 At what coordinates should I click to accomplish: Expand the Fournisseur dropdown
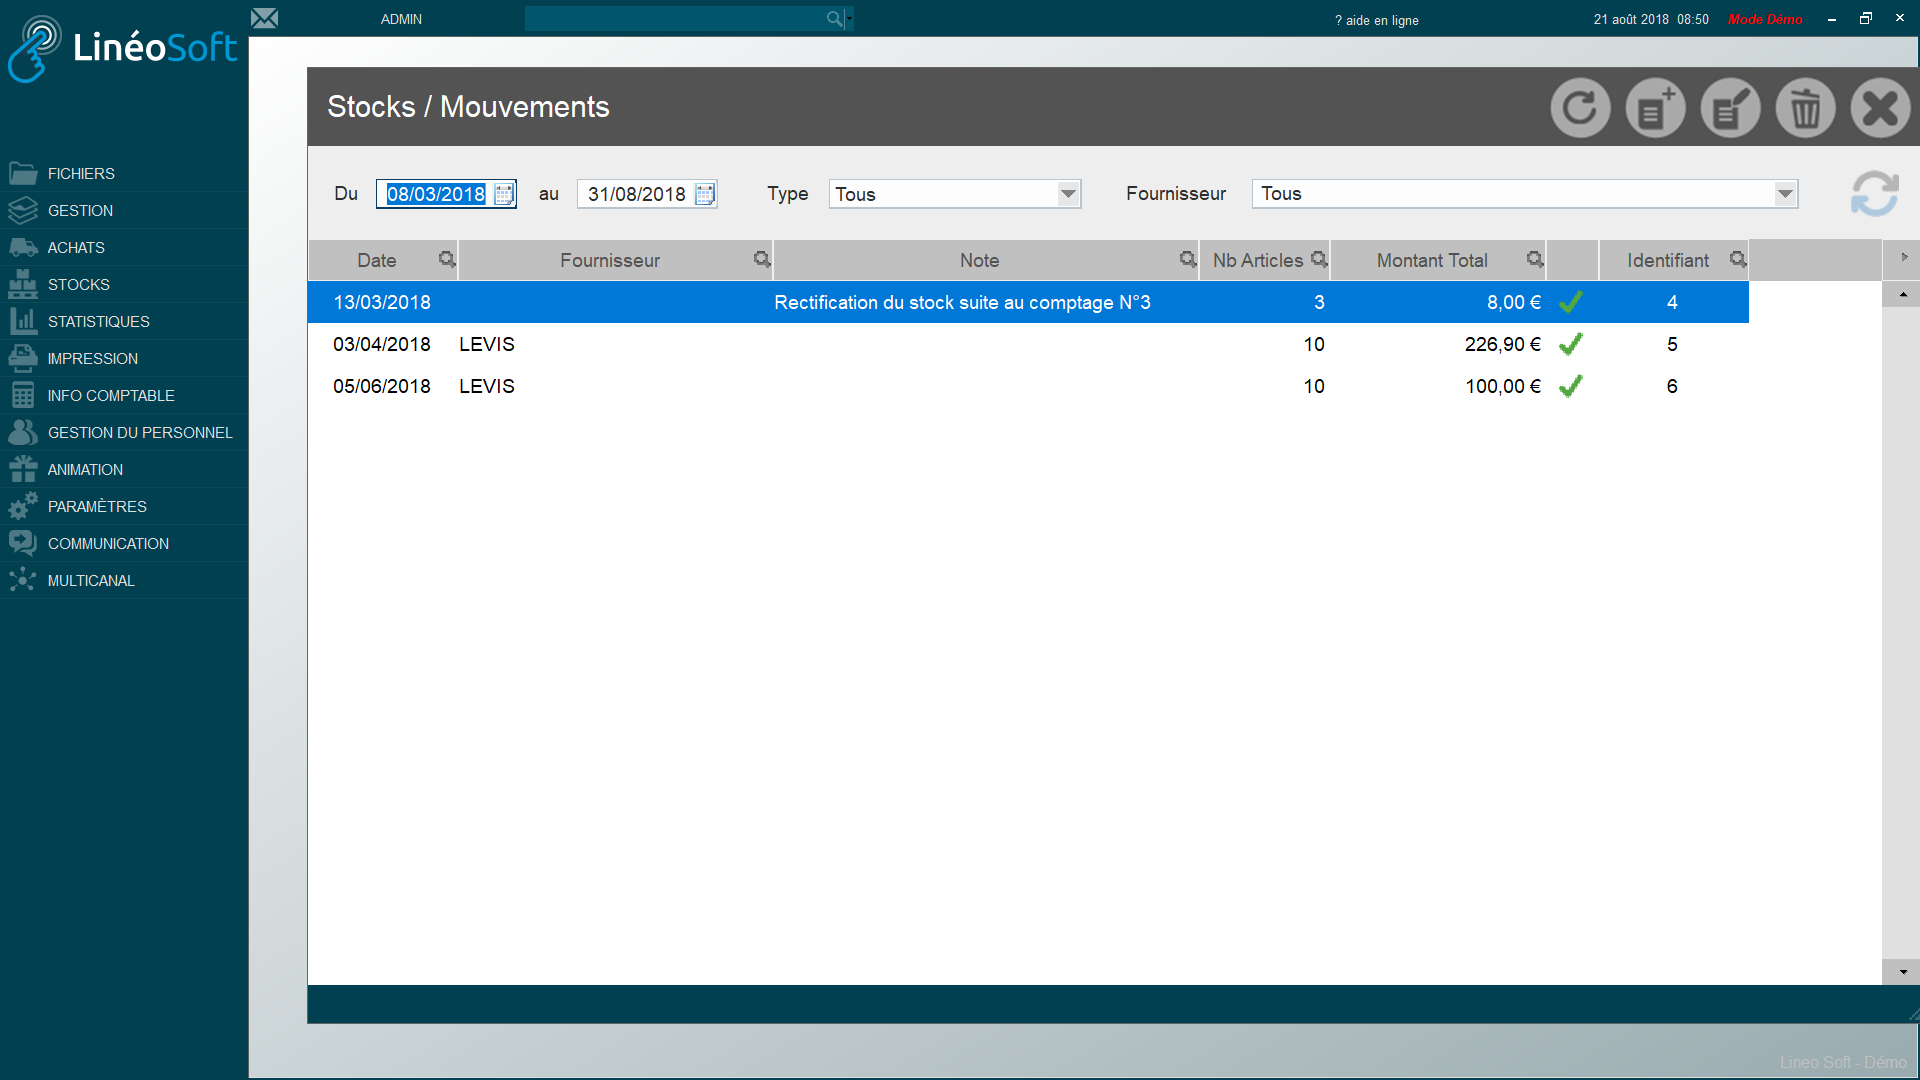click(x=1785, y=194)
